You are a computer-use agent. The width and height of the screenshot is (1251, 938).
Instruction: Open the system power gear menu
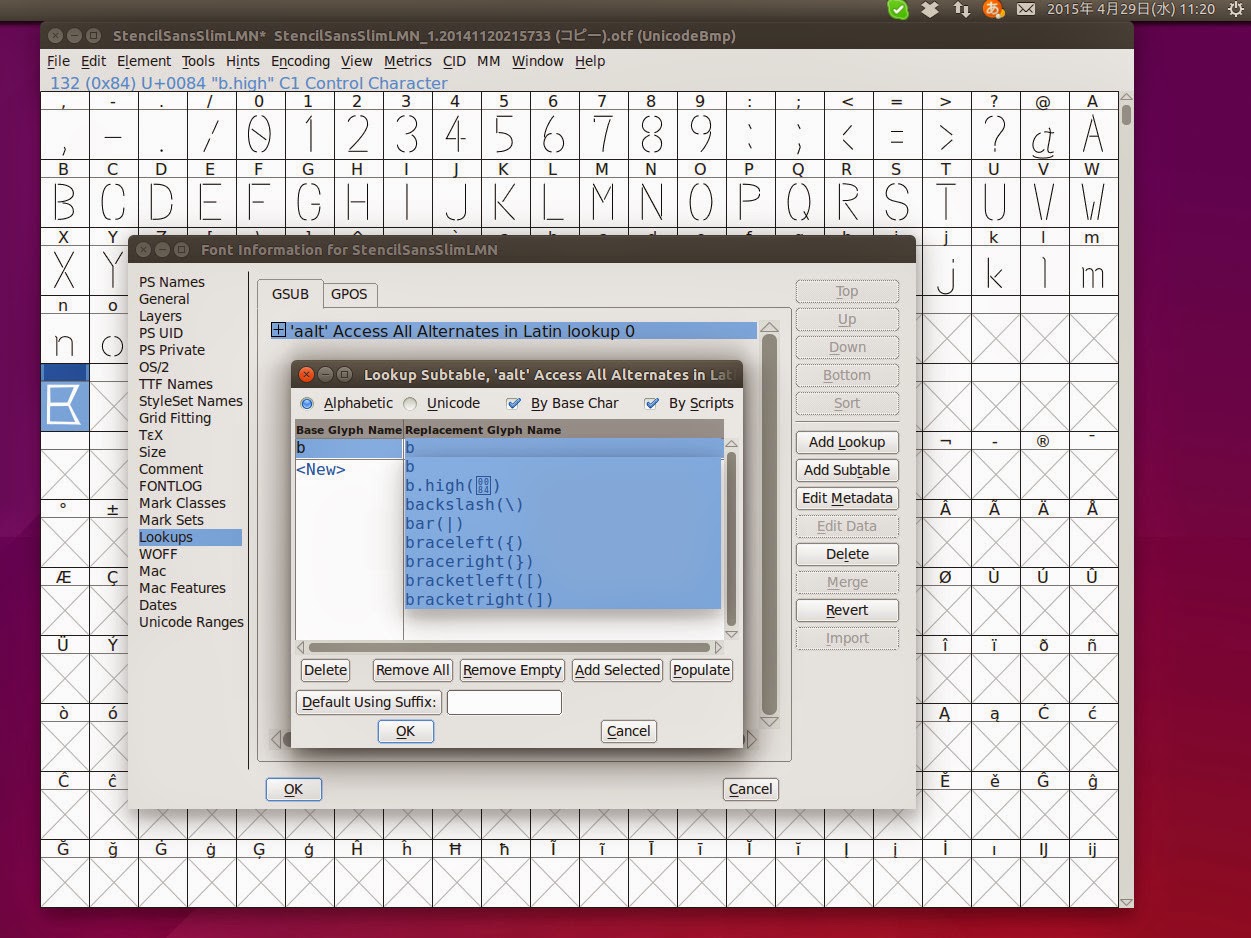pos(1236,10)
